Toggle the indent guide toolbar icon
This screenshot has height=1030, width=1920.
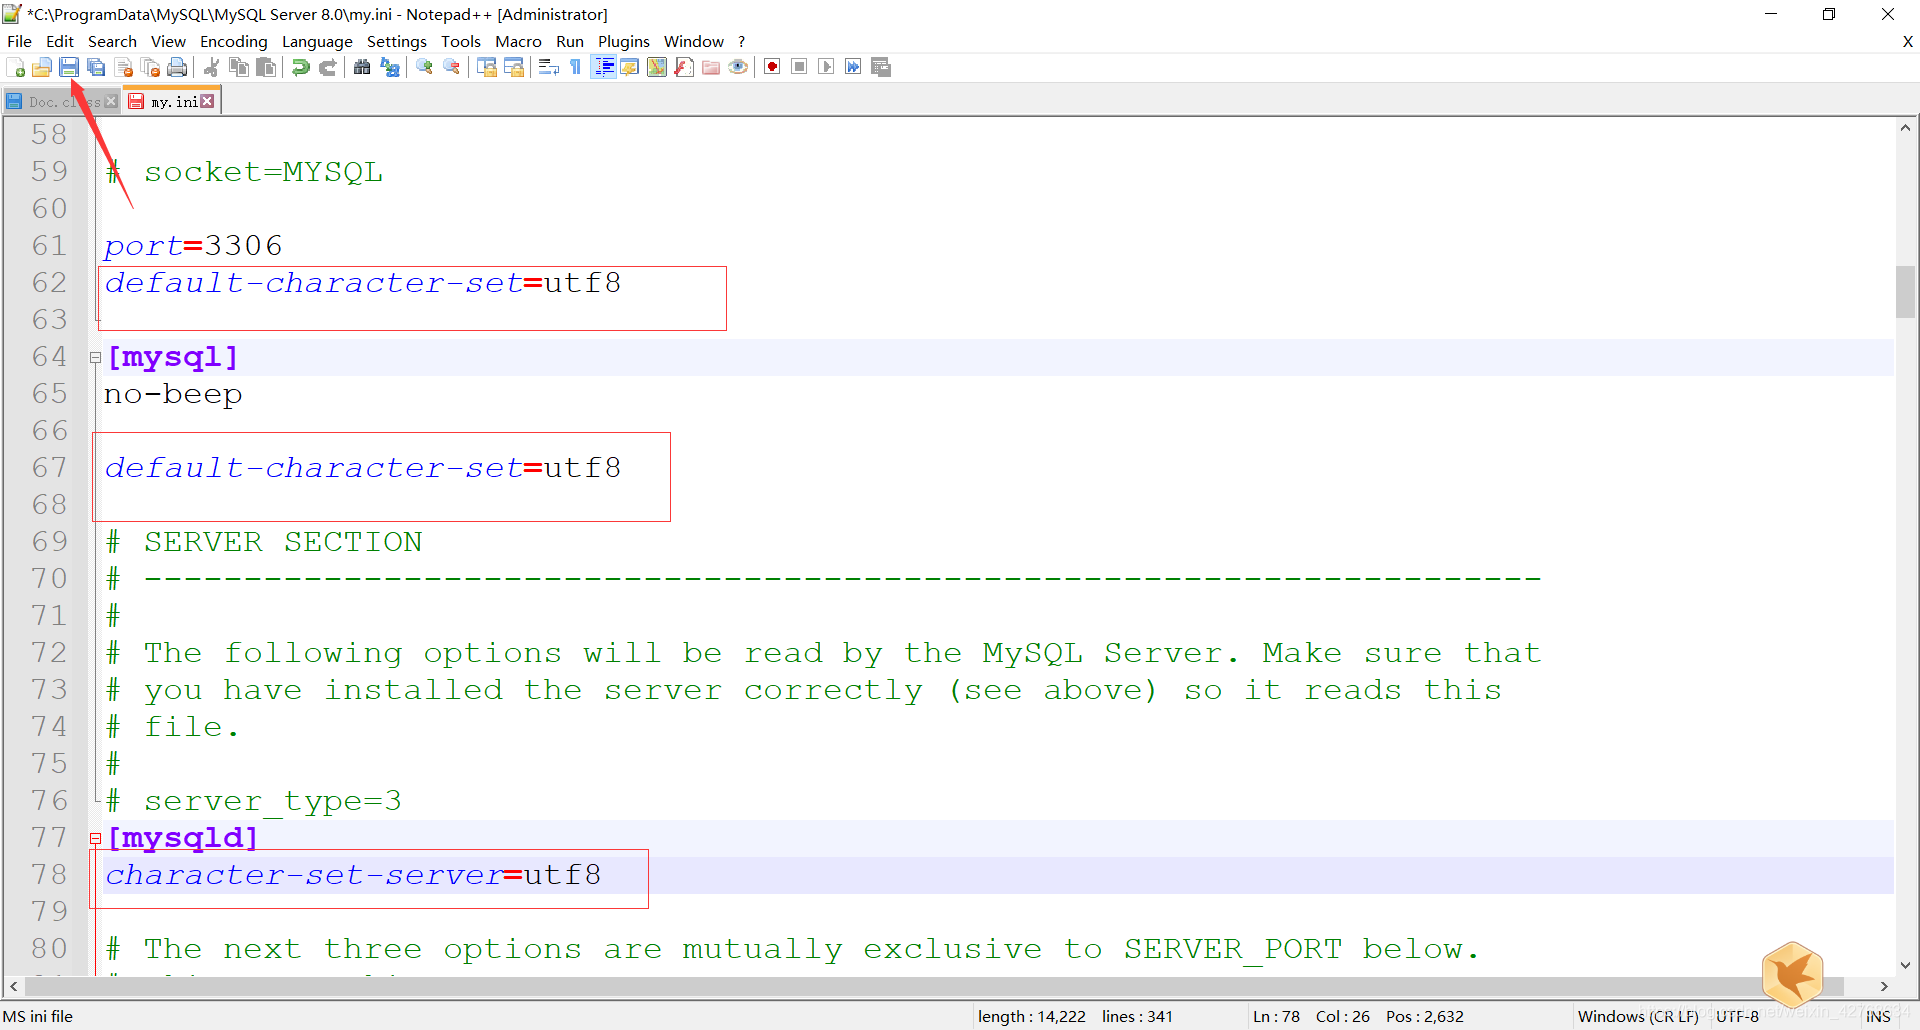[x=604, y=67]
